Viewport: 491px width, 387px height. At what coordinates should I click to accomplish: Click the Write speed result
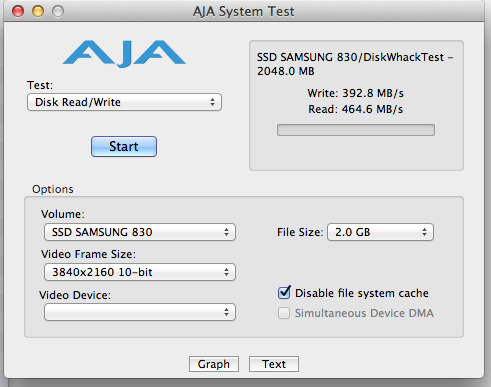click(355, 93)
